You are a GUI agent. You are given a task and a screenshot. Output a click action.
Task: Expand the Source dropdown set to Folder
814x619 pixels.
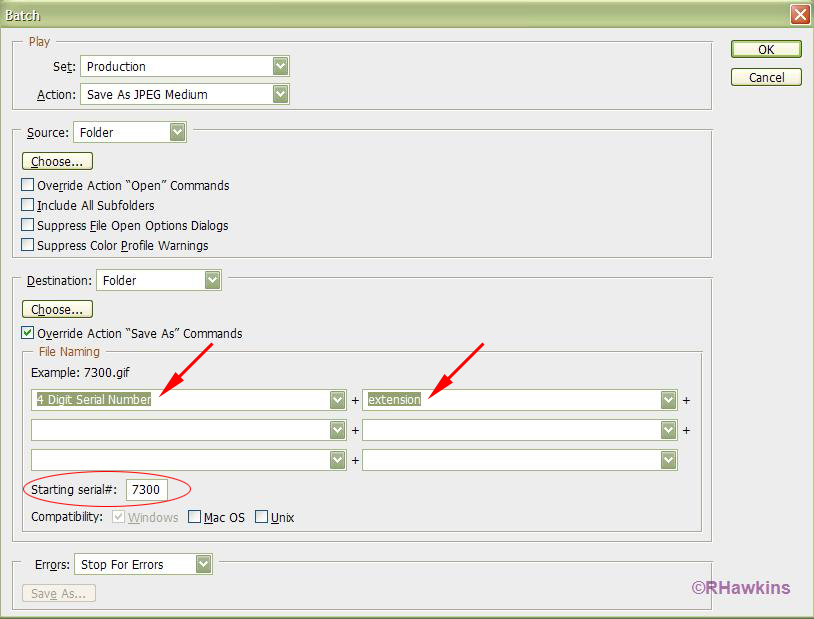[x=130, y=132]
